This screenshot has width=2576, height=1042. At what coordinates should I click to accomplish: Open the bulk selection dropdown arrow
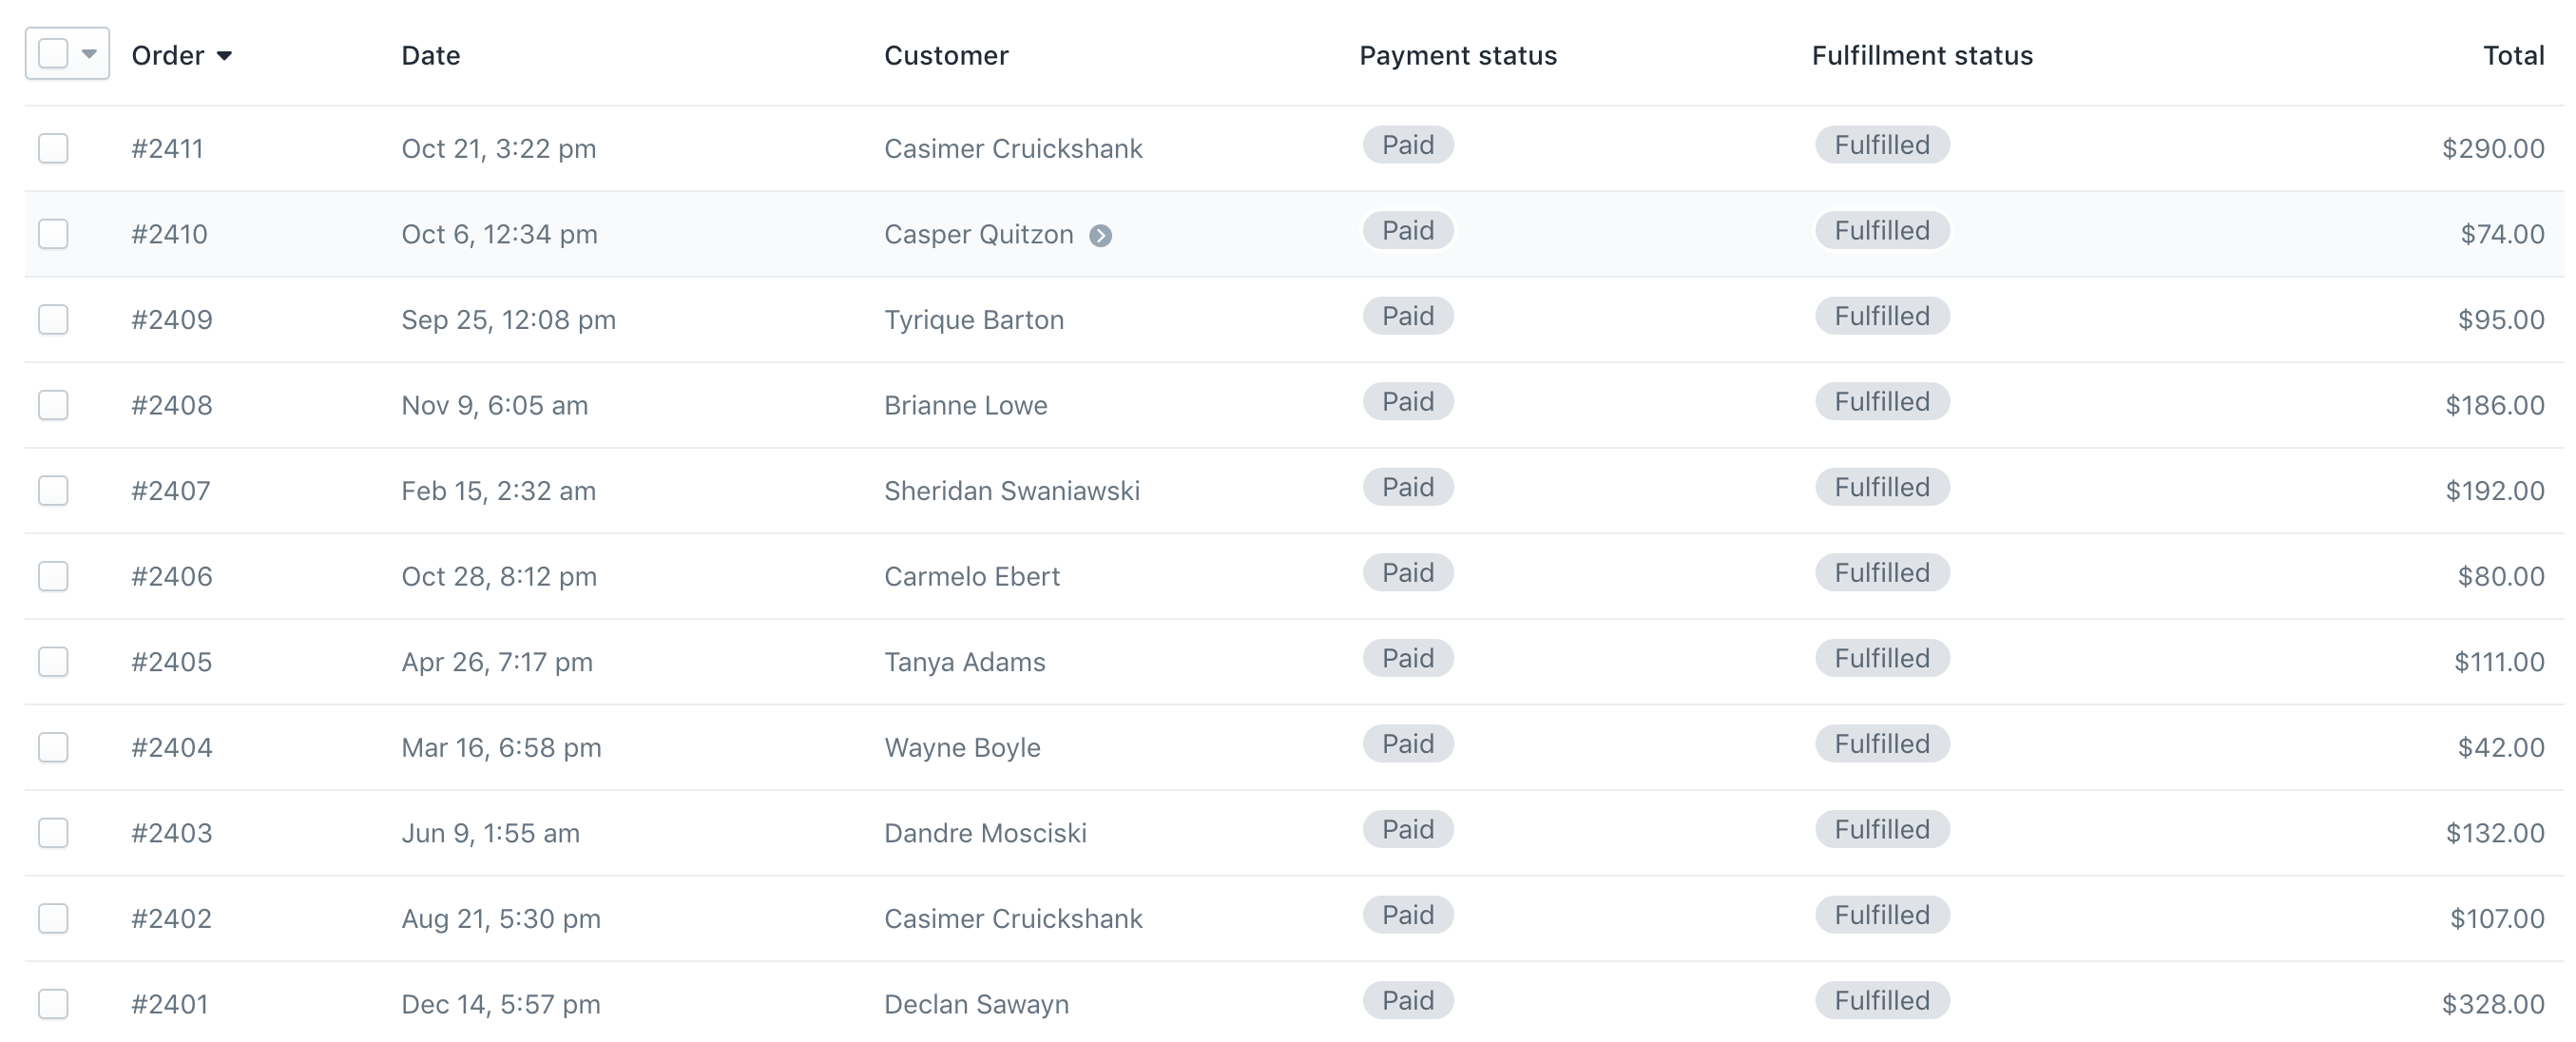pos(88,52)
